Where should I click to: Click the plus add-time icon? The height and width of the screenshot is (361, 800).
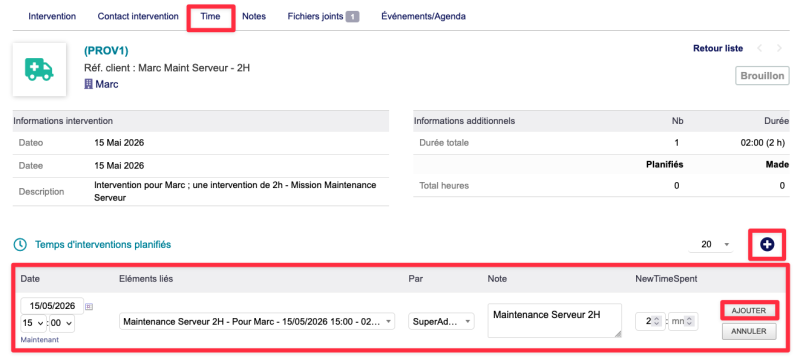(767, 245)
